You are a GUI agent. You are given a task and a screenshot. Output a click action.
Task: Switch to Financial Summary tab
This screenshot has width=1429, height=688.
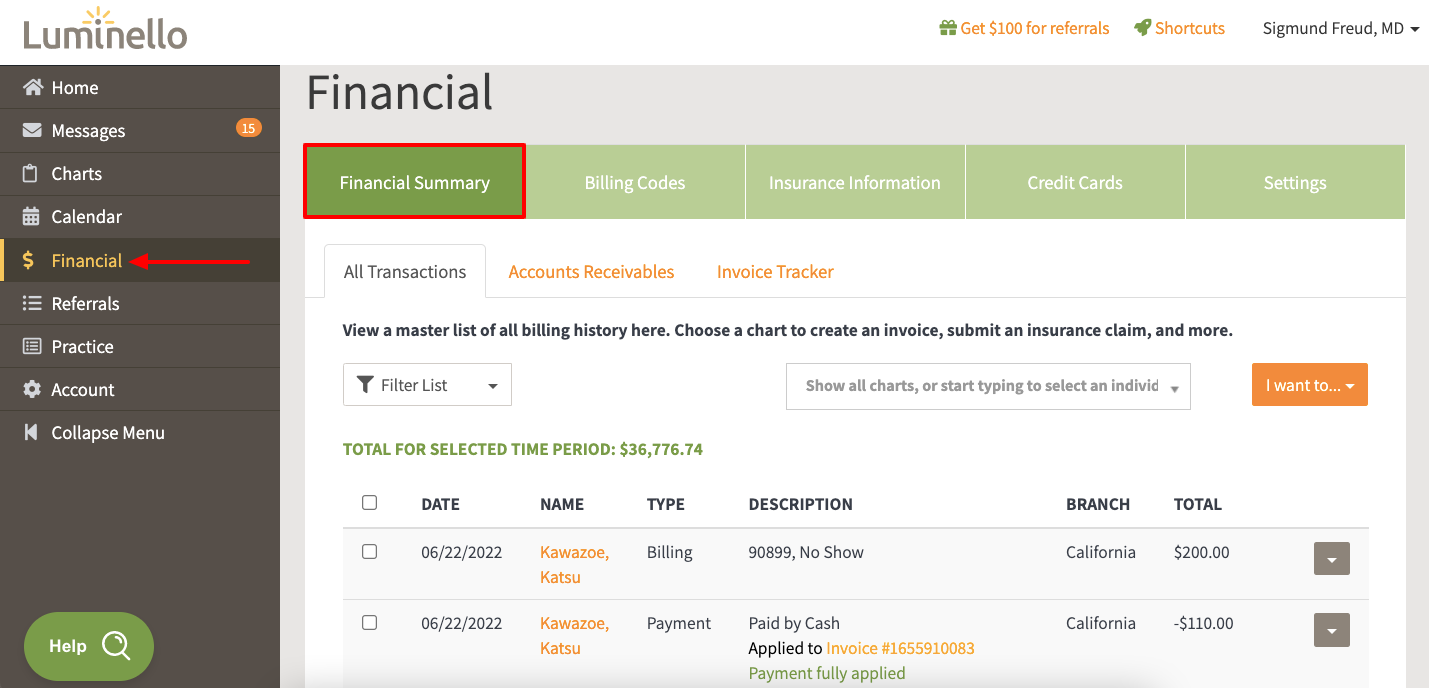coord(415,182)
